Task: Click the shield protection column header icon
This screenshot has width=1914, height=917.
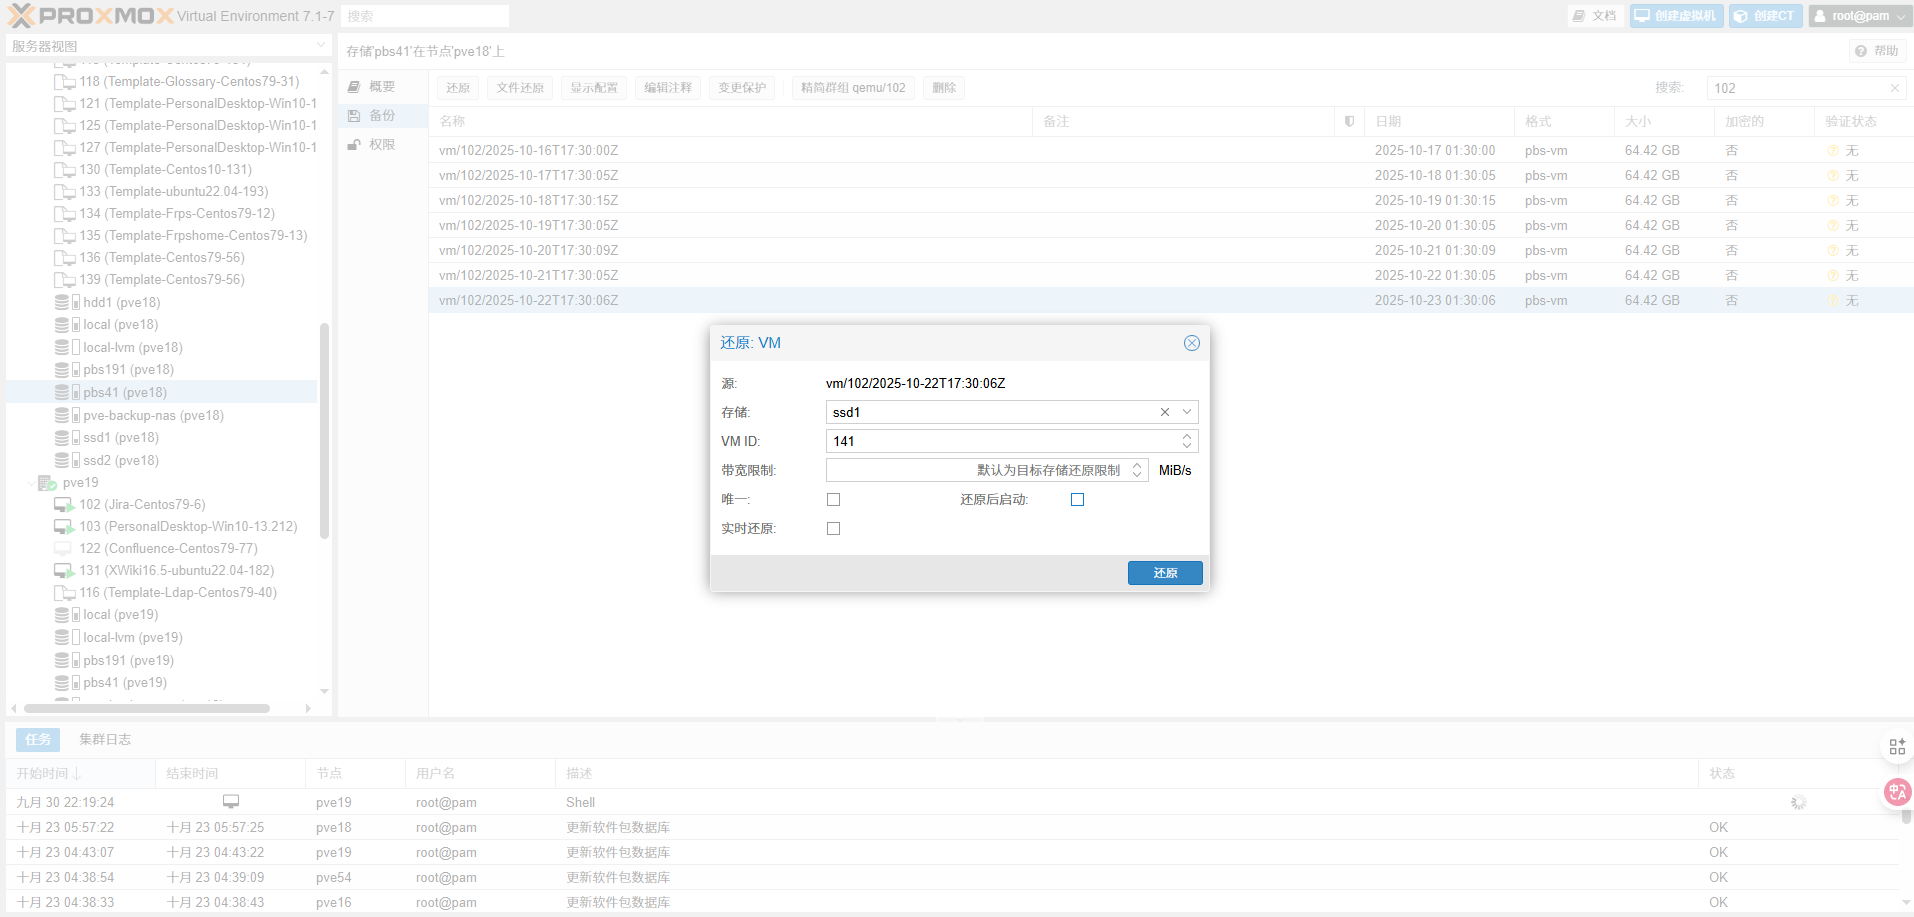Action: 1349,121
